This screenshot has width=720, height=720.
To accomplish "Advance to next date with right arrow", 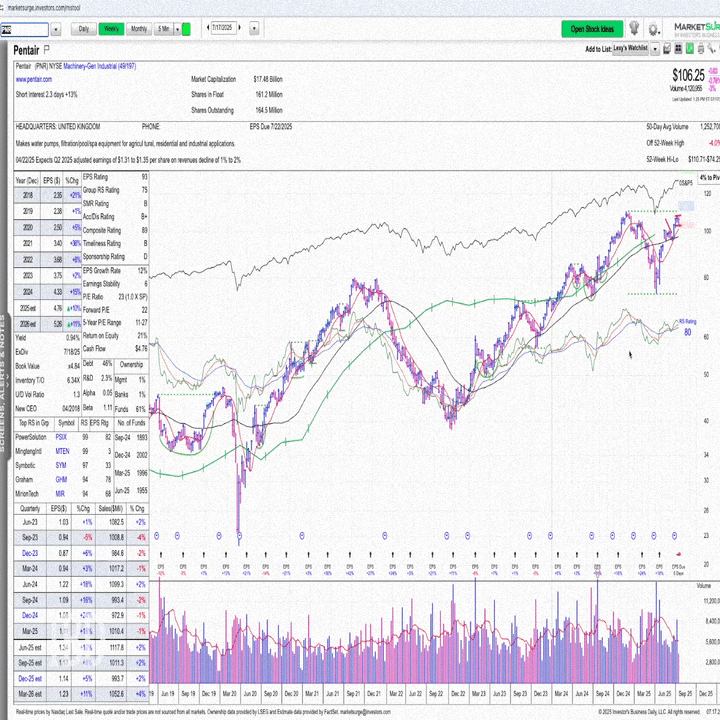I will click(240, 28).
